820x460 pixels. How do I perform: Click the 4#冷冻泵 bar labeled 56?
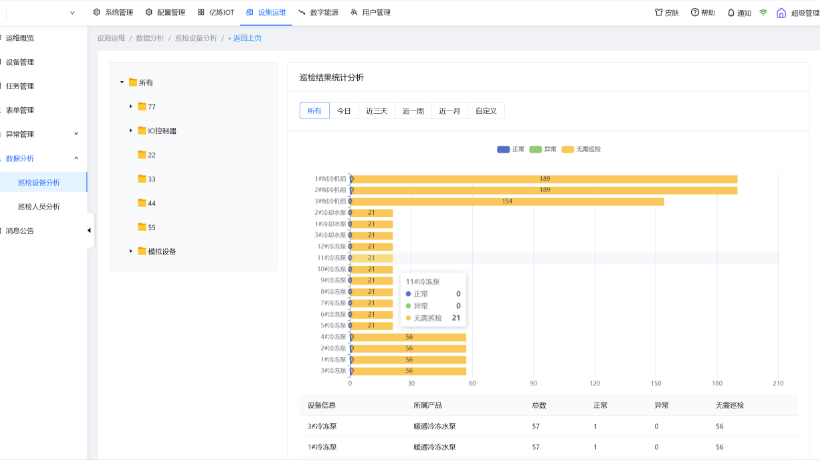coord(408,337)
